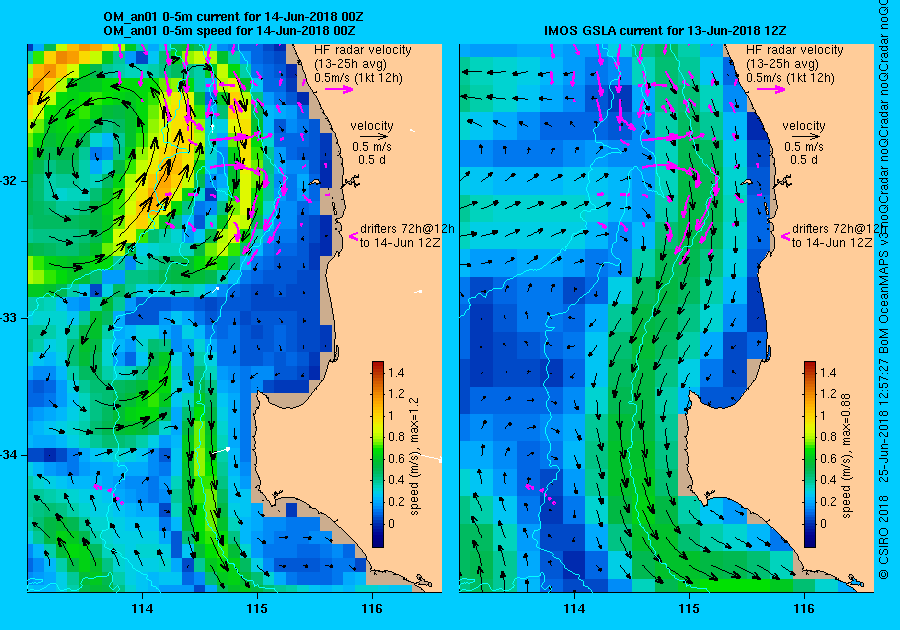Click the '116' longitude label under left map
900x630 pixels.
coord(372,609)
